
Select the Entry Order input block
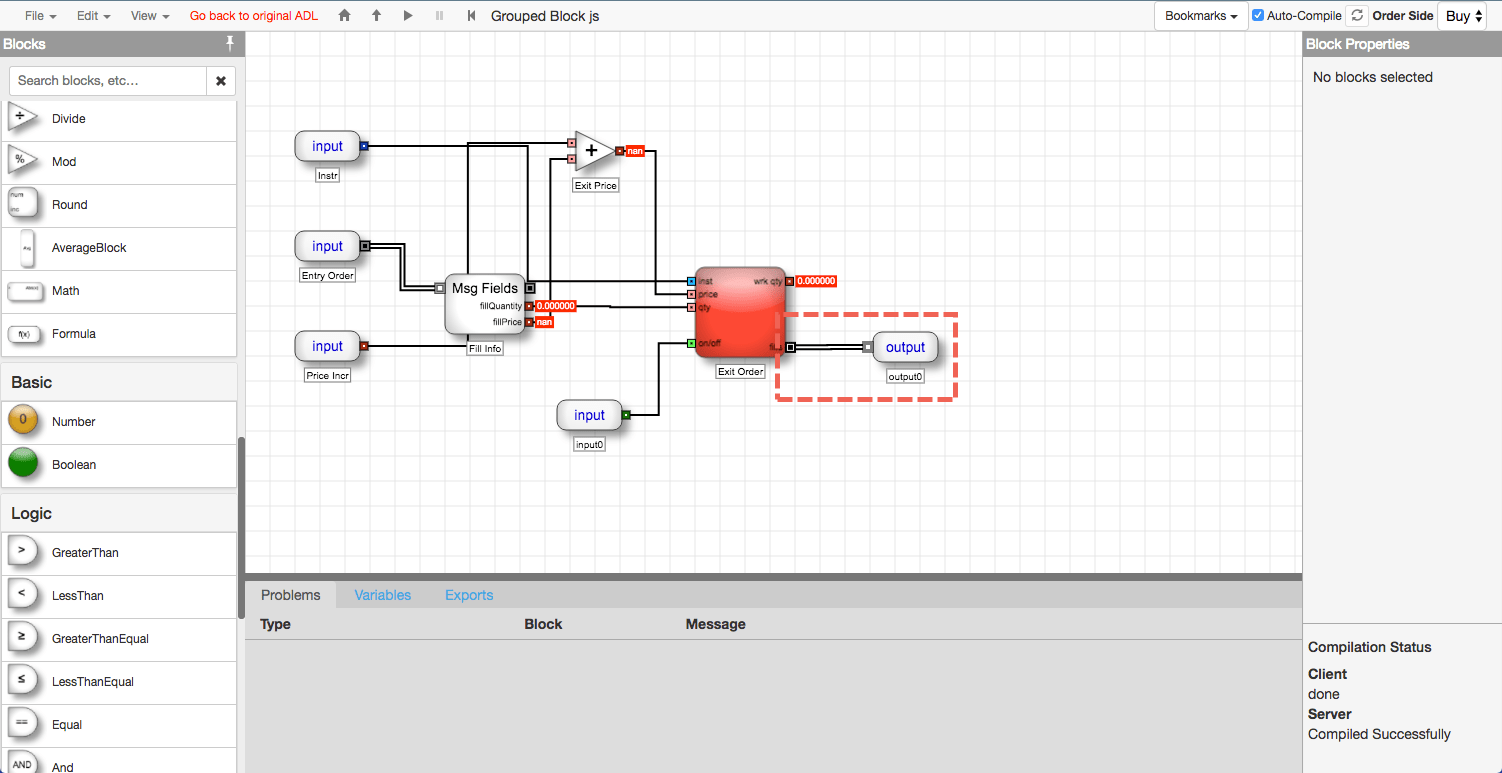pos(327,246)
